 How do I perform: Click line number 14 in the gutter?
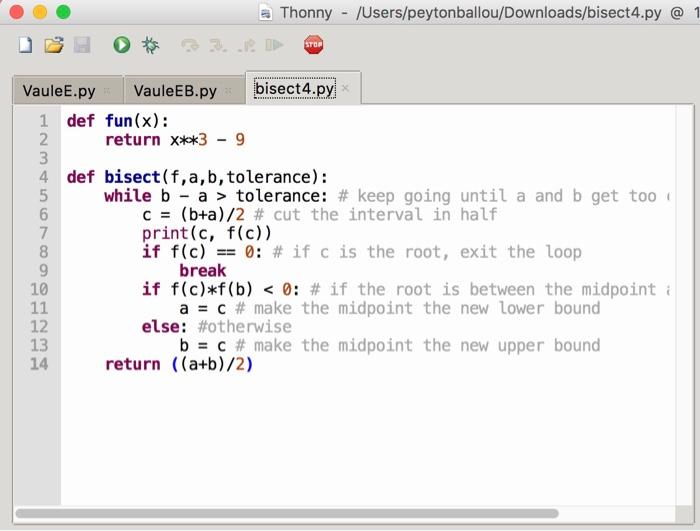point(39,364)
